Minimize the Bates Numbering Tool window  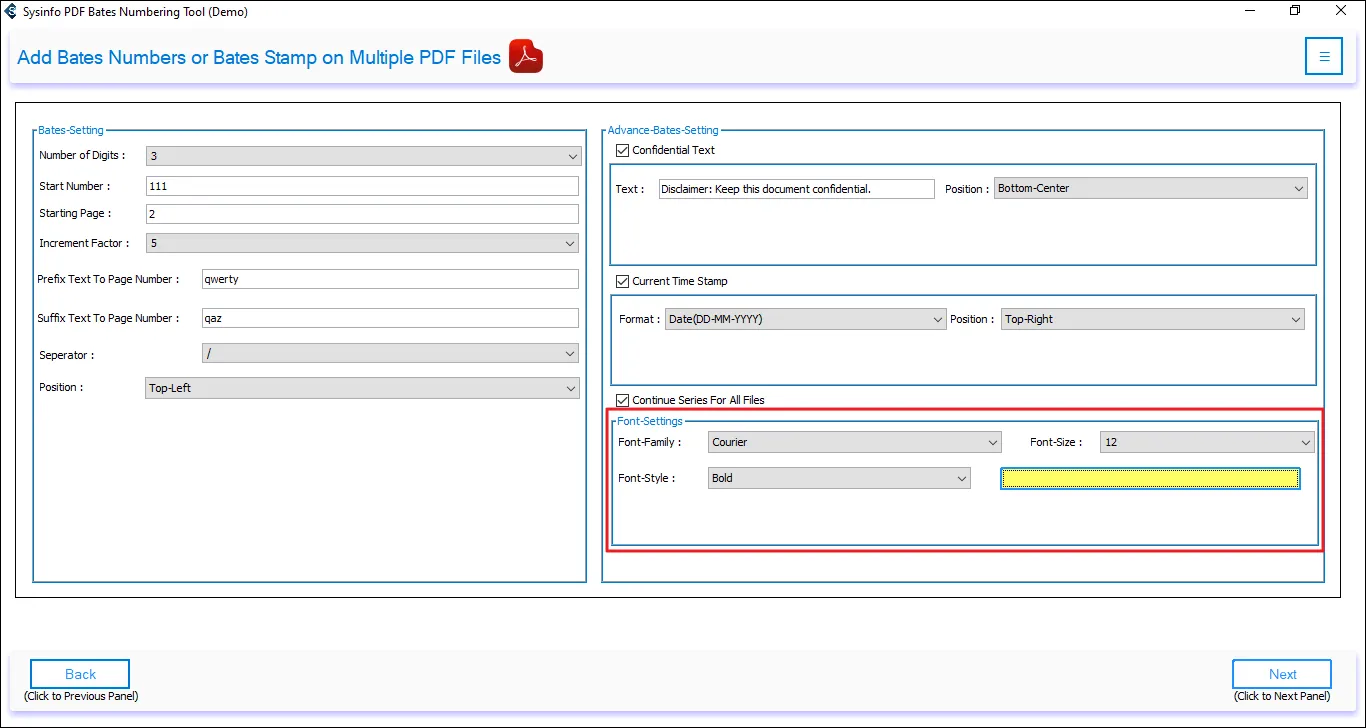pos(1249,12)
